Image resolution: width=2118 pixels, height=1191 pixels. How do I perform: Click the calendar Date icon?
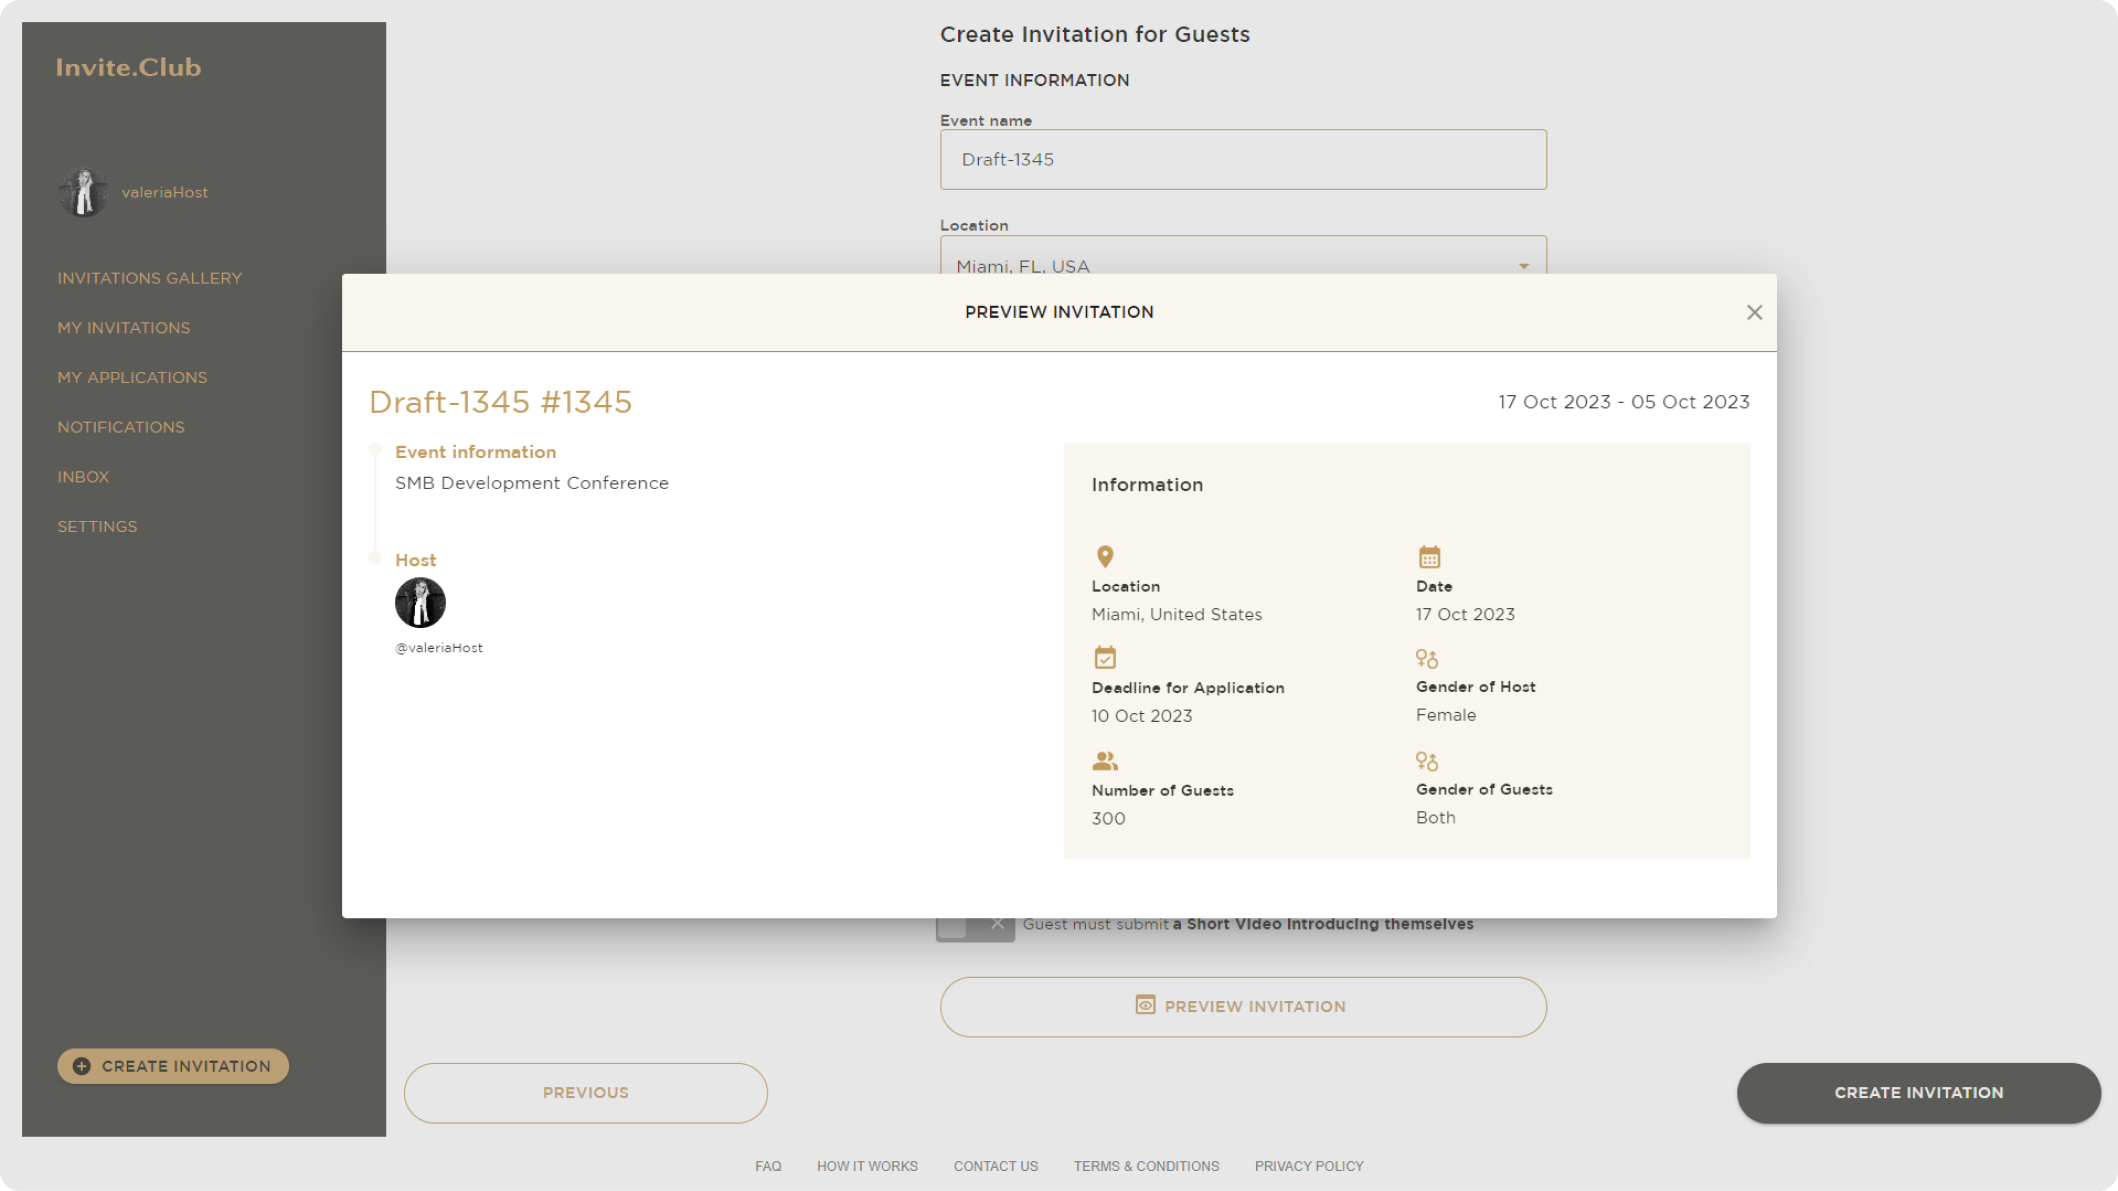point(1429,557)
